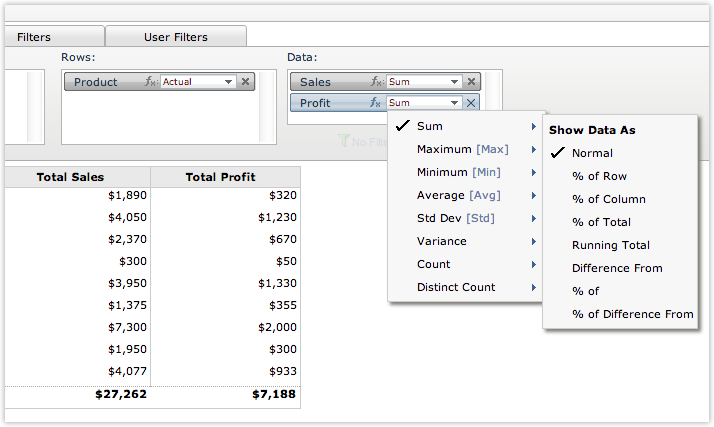Open the Sales Sum dropdown
The height and width of the screenshot is (427, 714).
455,82
